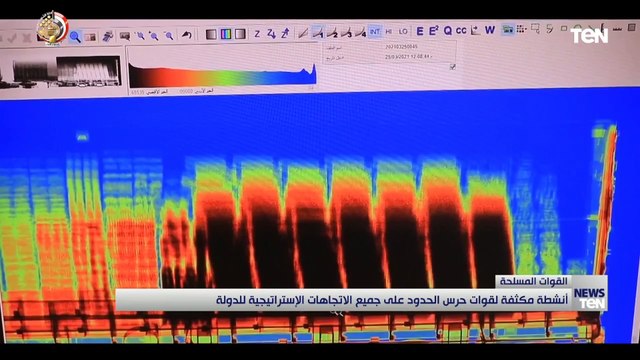Select the rainbow pseudo-color mode icon

point(226,34)
